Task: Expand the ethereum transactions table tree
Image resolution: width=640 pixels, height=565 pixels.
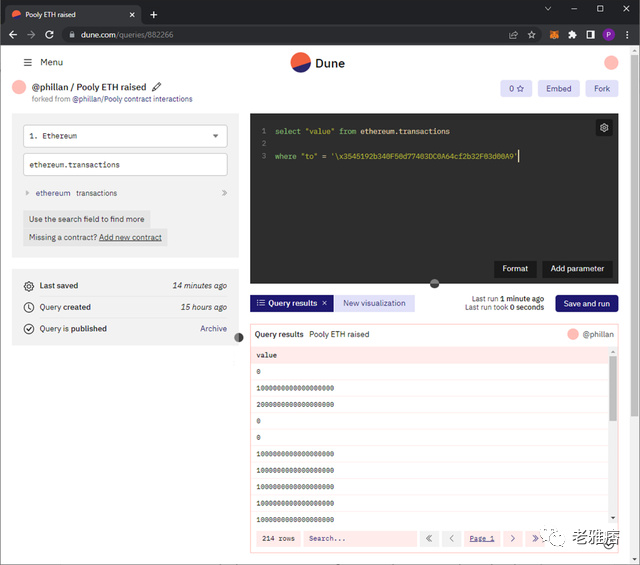Action: 27,193
